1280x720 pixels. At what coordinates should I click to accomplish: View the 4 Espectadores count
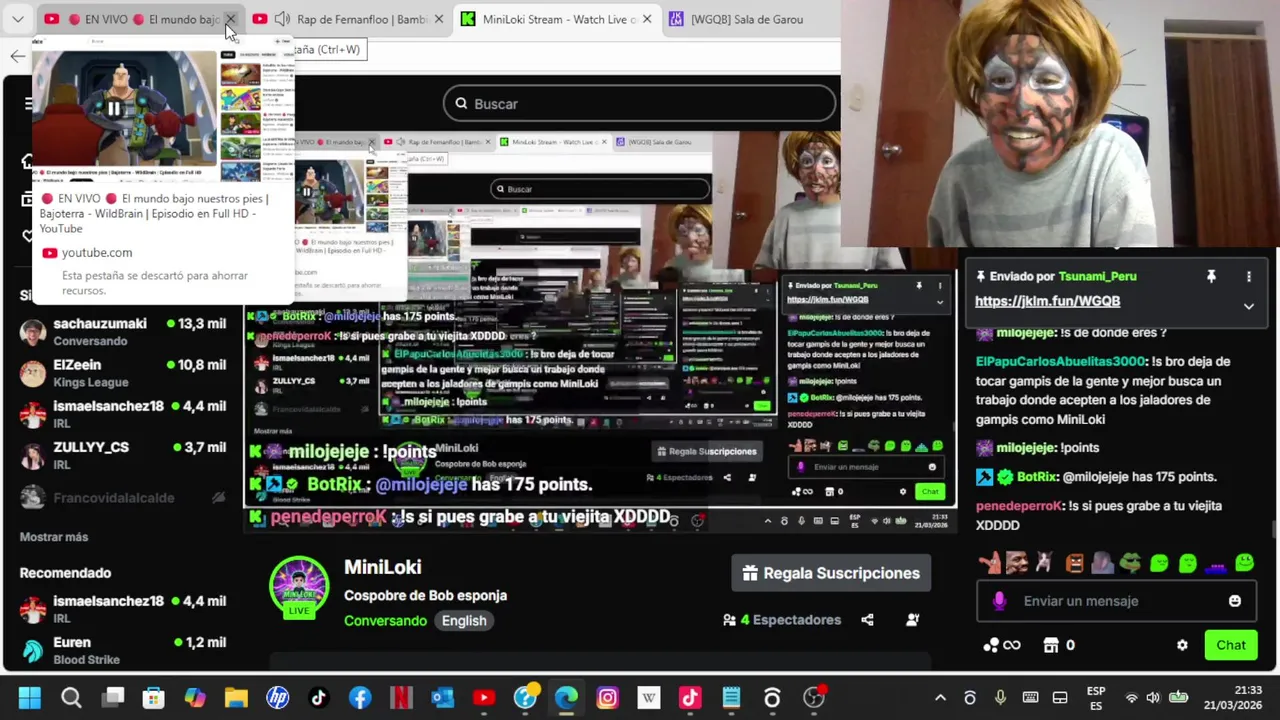point(782,620)
